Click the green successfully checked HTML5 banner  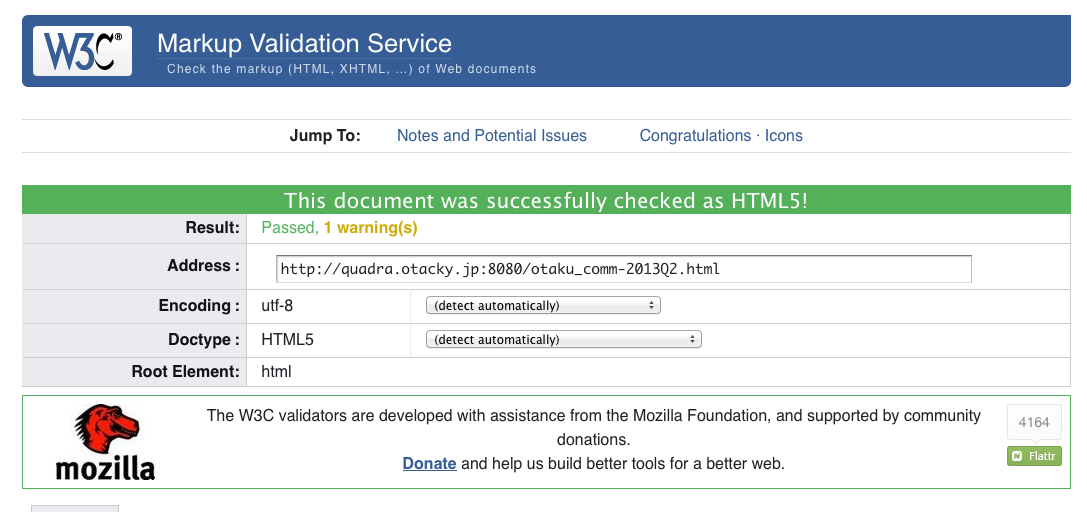coord(546,200)
